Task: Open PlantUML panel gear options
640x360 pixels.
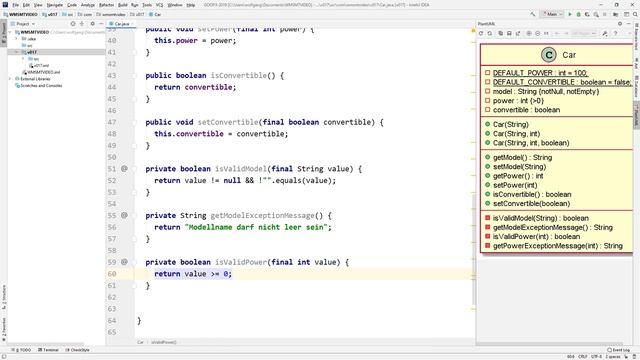Action: [x=620, y=24]
